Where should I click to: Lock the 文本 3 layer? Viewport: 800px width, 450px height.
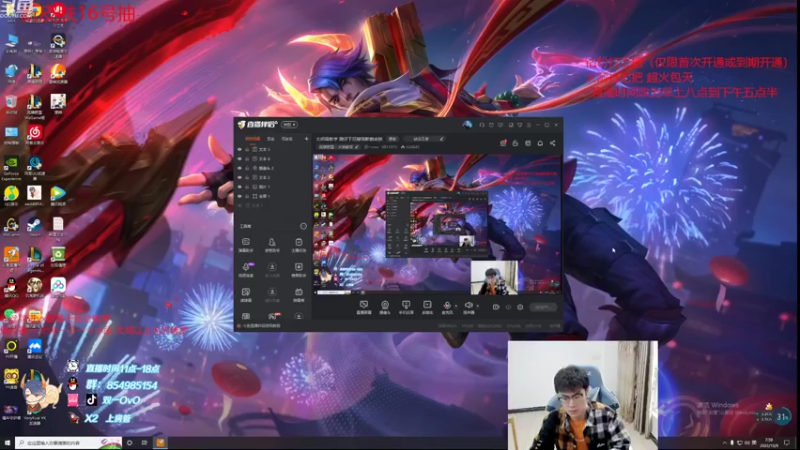point(247,149)
